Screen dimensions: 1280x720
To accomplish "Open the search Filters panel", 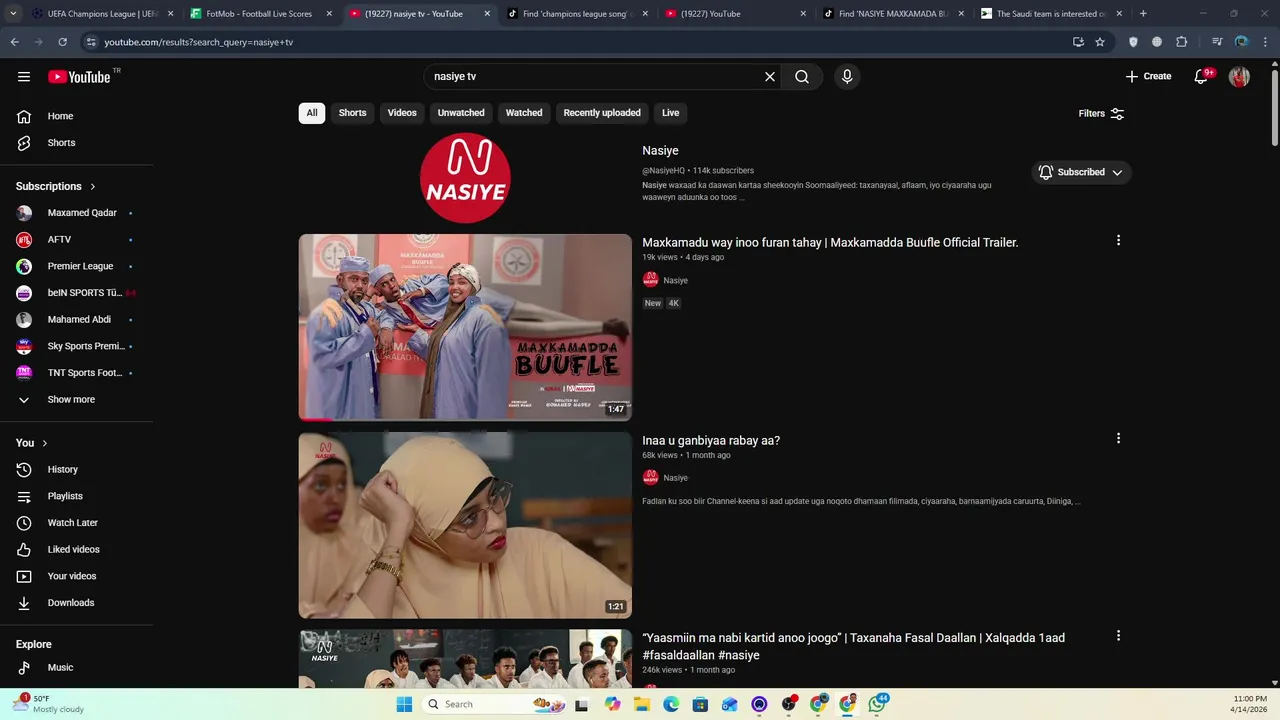I will 1101,114.
